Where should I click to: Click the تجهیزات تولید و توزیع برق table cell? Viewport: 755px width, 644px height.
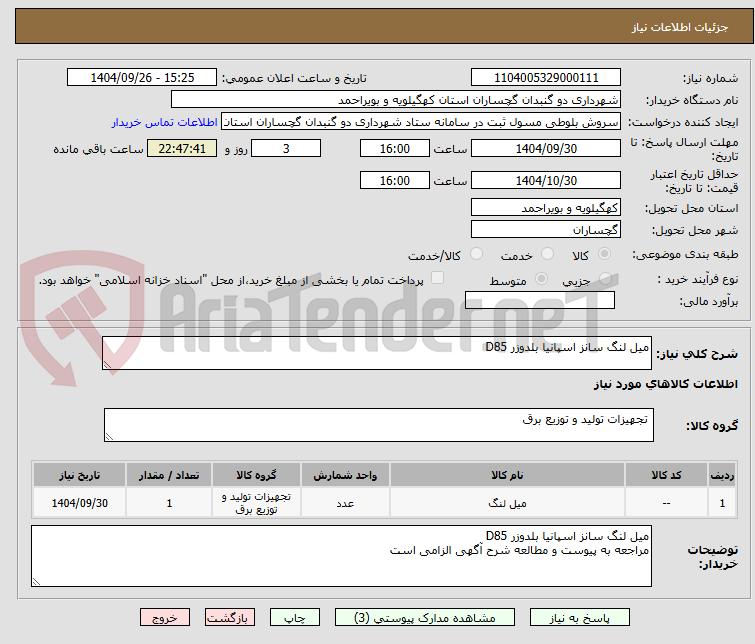click(x=257, y=503)
